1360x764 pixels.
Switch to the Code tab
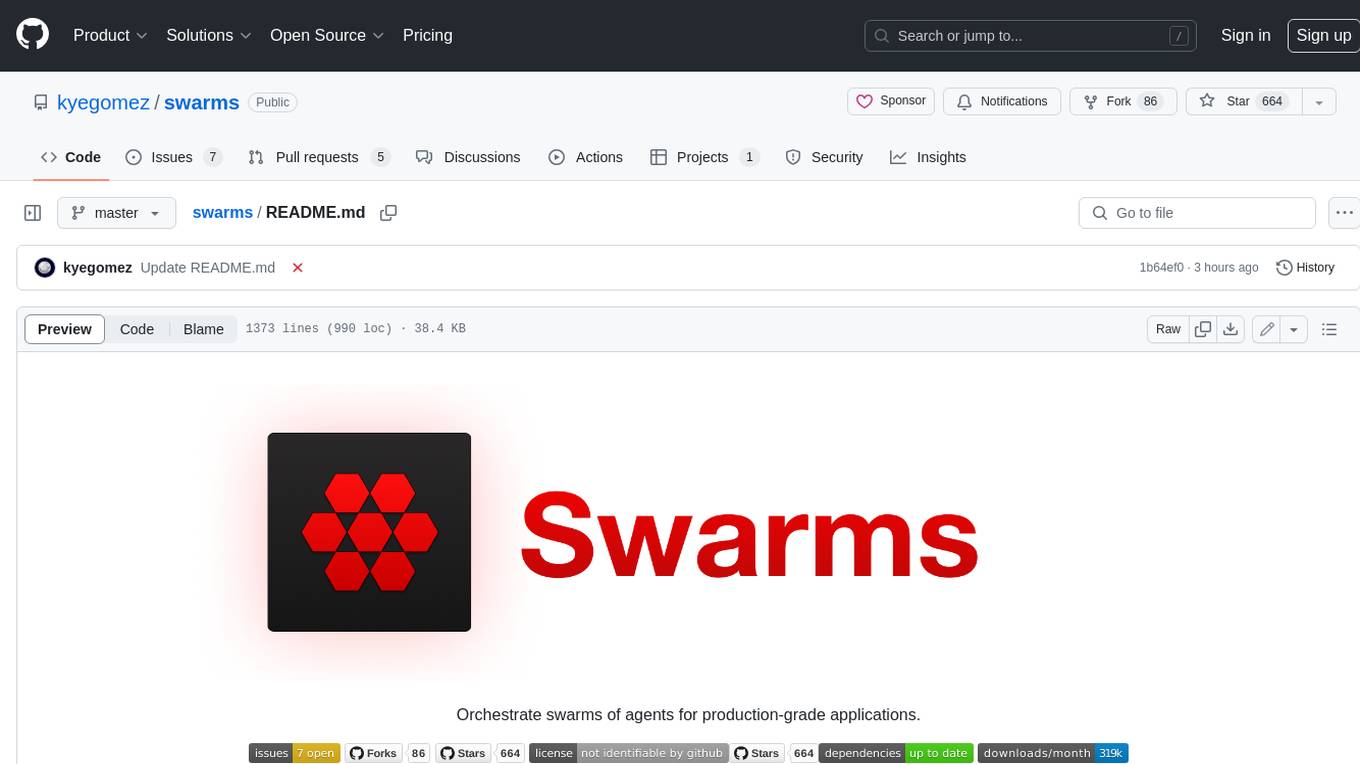click(70, 157)
